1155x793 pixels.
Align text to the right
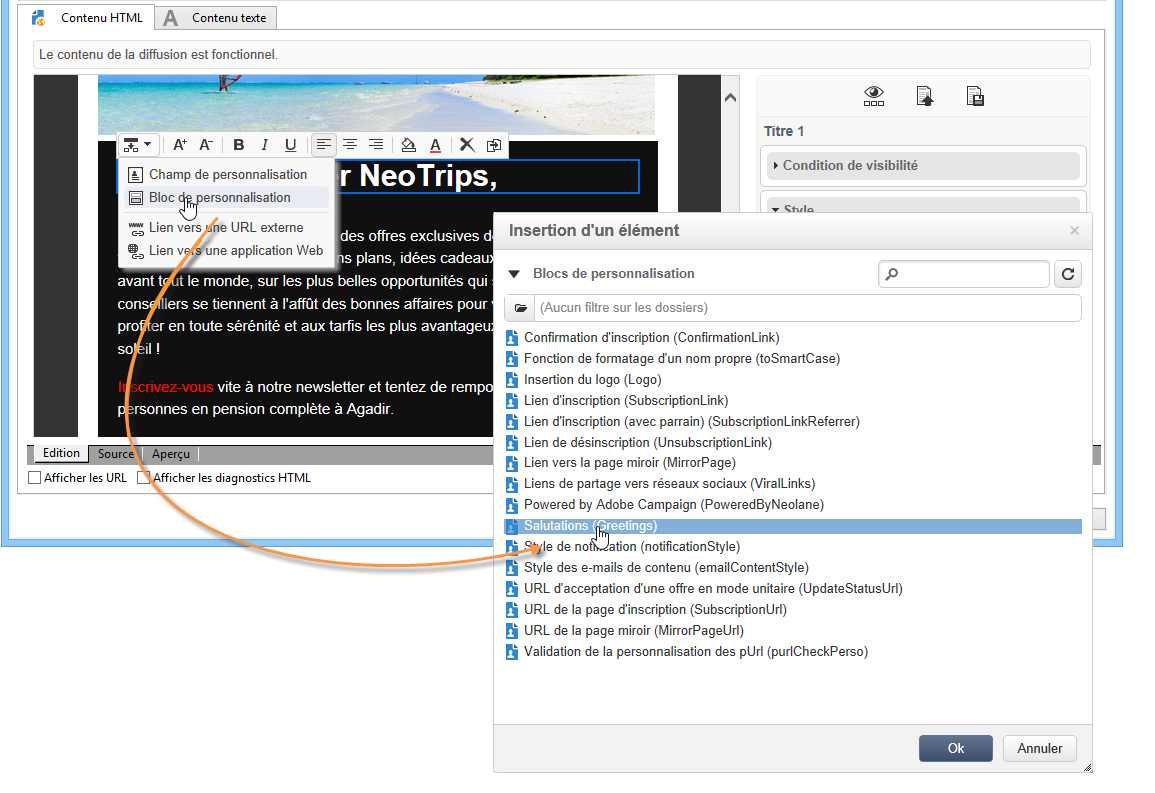(376, 145)
